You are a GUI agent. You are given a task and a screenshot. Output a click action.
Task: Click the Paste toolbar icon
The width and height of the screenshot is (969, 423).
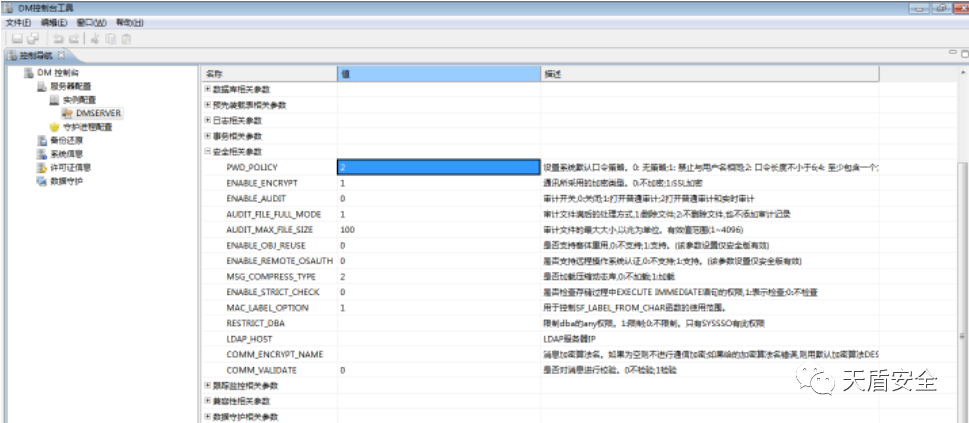pos(126,38)
